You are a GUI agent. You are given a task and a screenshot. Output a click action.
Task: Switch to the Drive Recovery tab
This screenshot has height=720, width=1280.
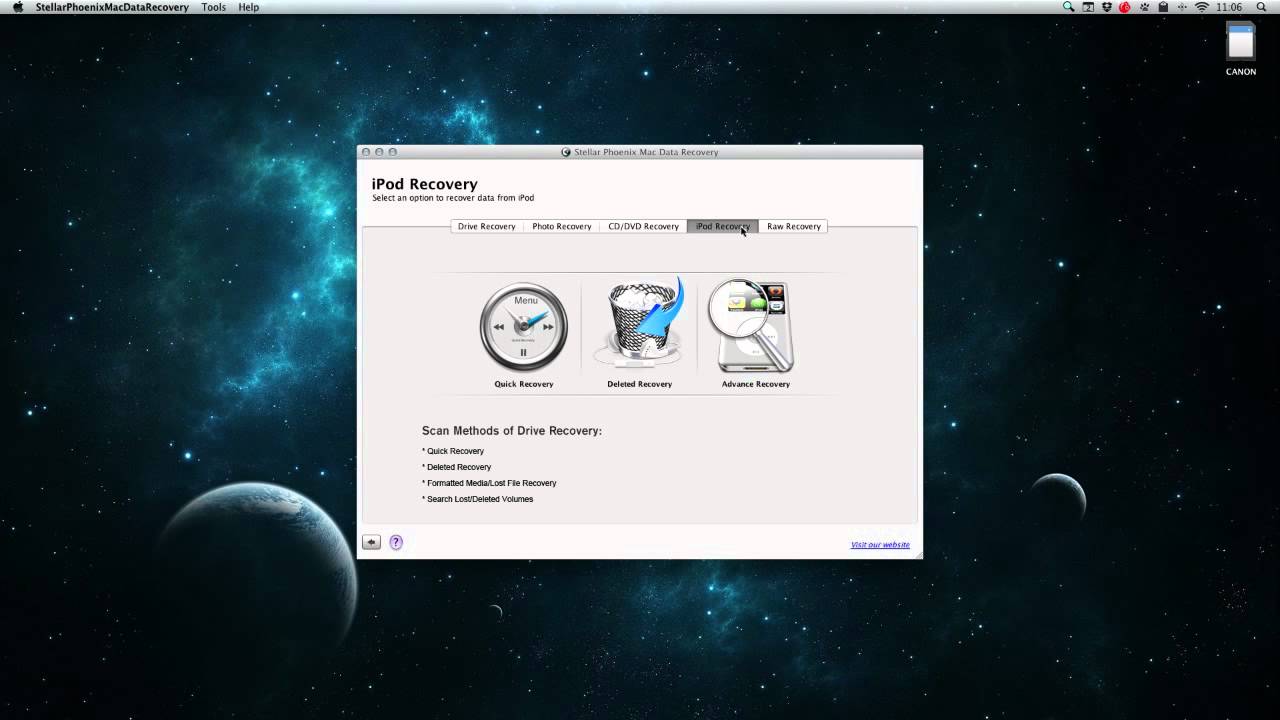click(487, 226)
